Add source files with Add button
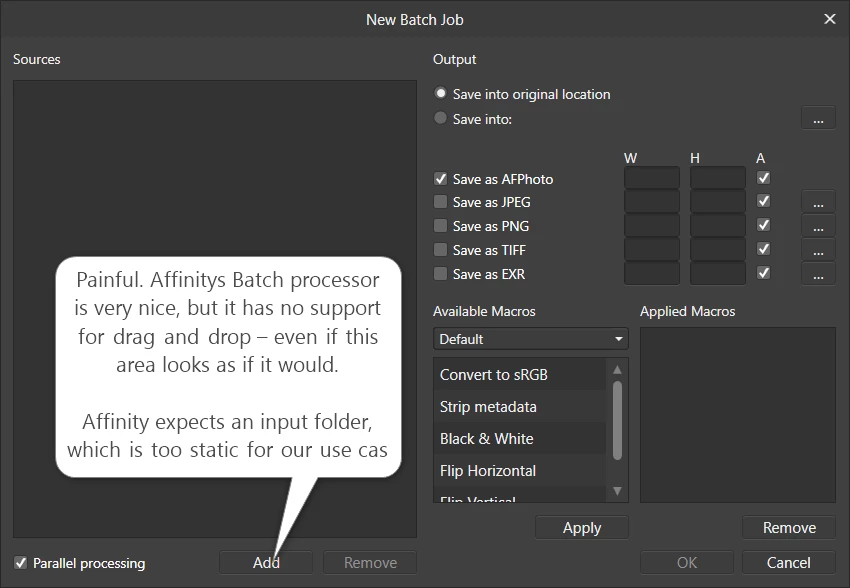 tap(266, 563)
